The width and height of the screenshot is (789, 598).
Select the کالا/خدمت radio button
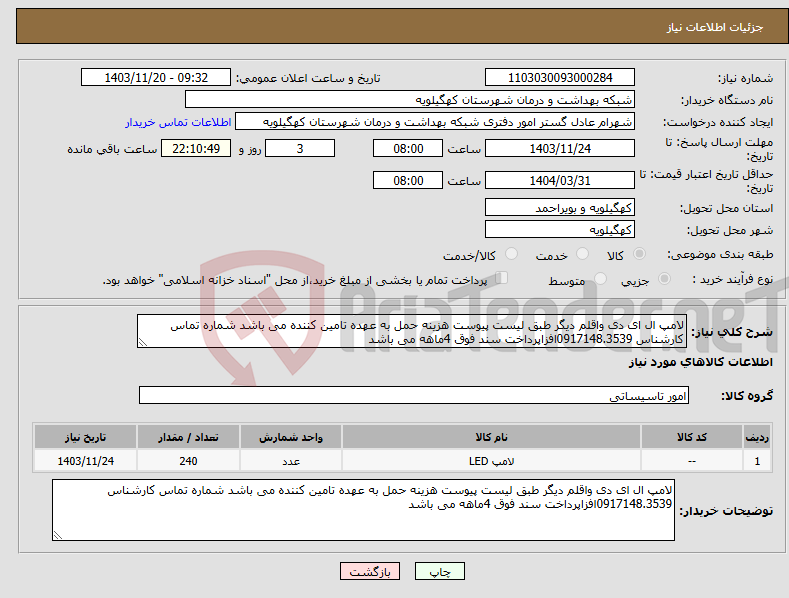coord(511,254)
